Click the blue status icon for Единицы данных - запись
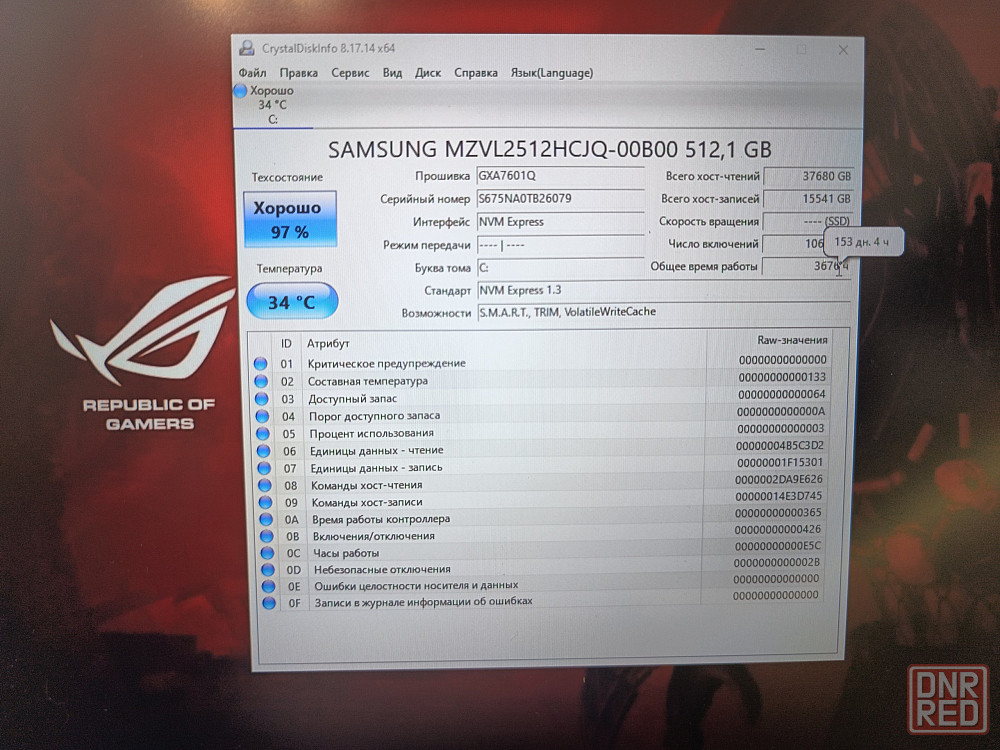The image size is (1000, 750). pos(264,468)
